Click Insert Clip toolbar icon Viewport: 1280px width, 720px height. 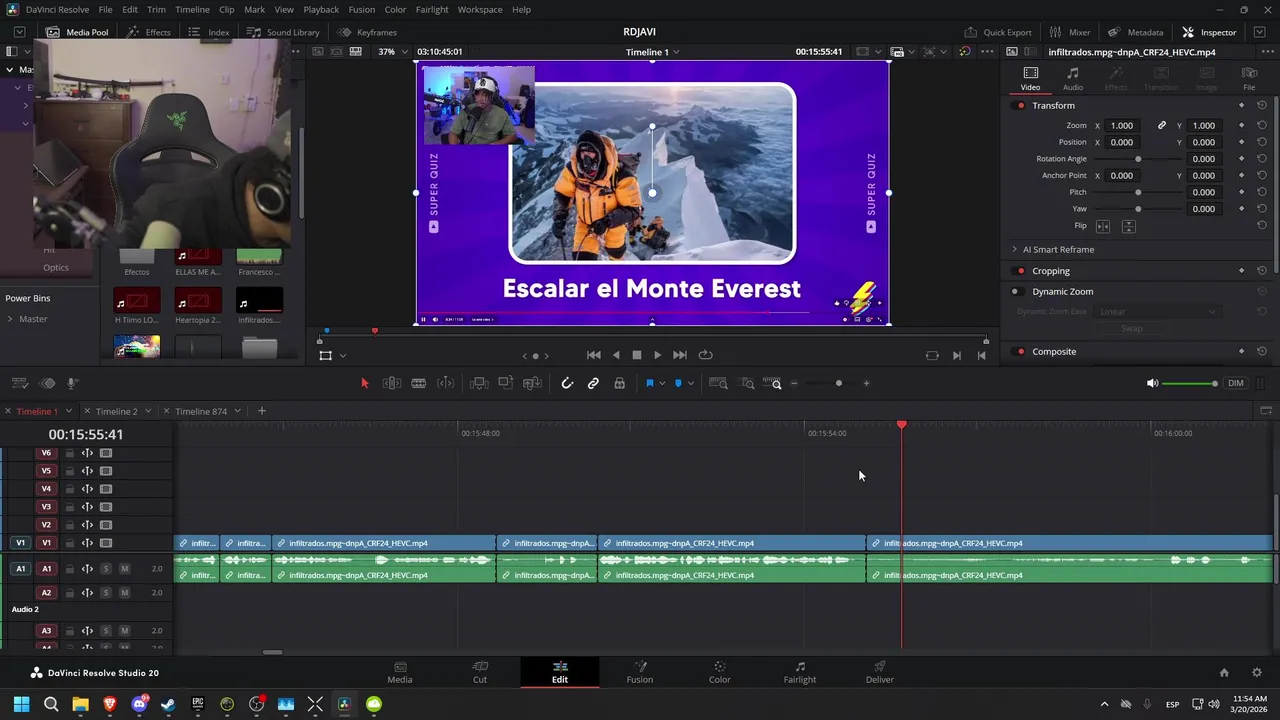(x=479, y=383)
